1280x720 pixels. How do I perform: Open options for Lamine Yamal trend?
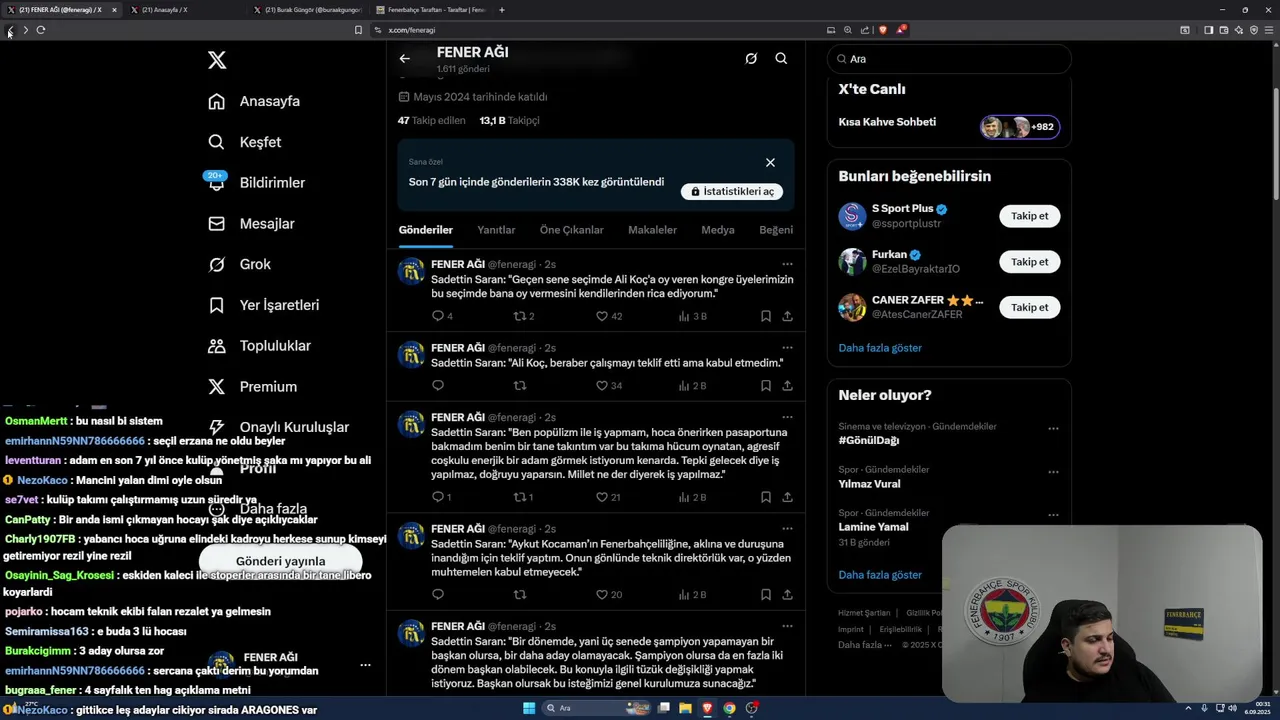coord(1053,515)
